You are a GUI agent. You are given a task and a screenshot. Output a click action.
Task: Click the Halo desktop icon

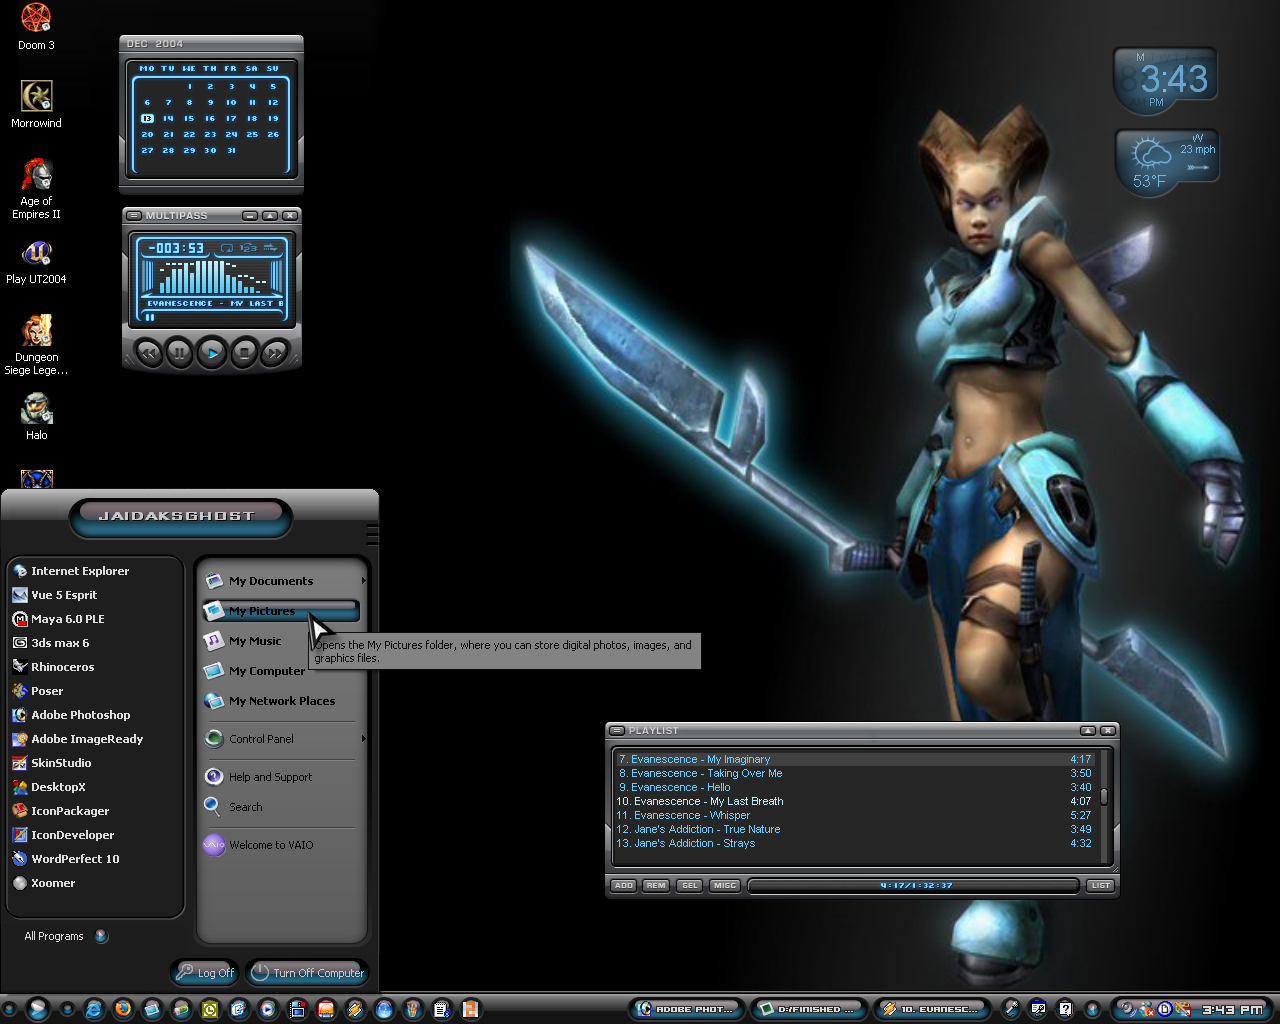(x=36, y=417)
